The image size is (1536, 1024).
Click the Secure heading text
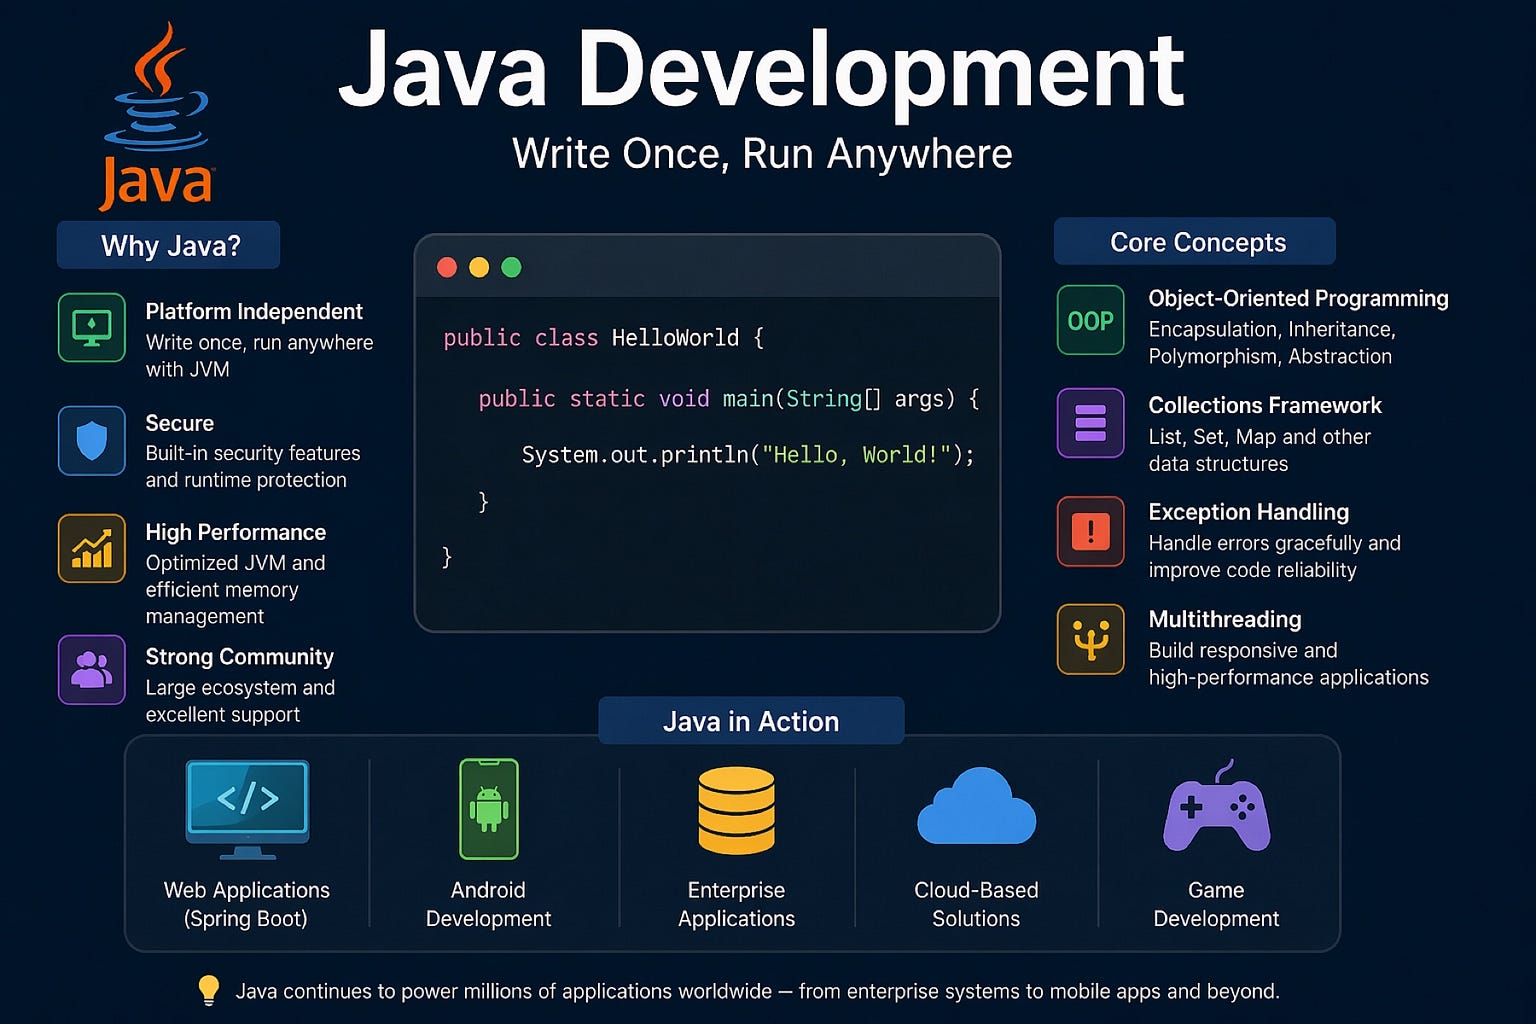tap(180, 423)
